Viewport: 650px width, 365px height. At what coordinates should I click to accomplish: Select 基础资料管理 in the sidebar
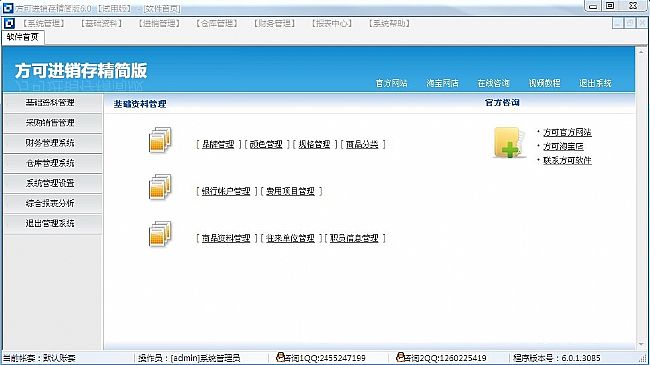53,102
